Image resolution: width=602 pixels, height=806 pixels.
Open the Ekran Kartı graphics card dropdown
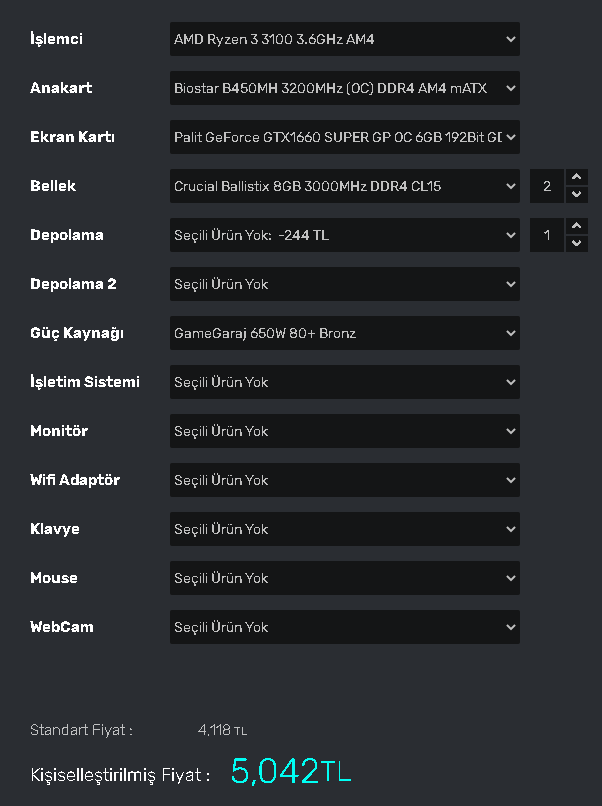[344, 137]
